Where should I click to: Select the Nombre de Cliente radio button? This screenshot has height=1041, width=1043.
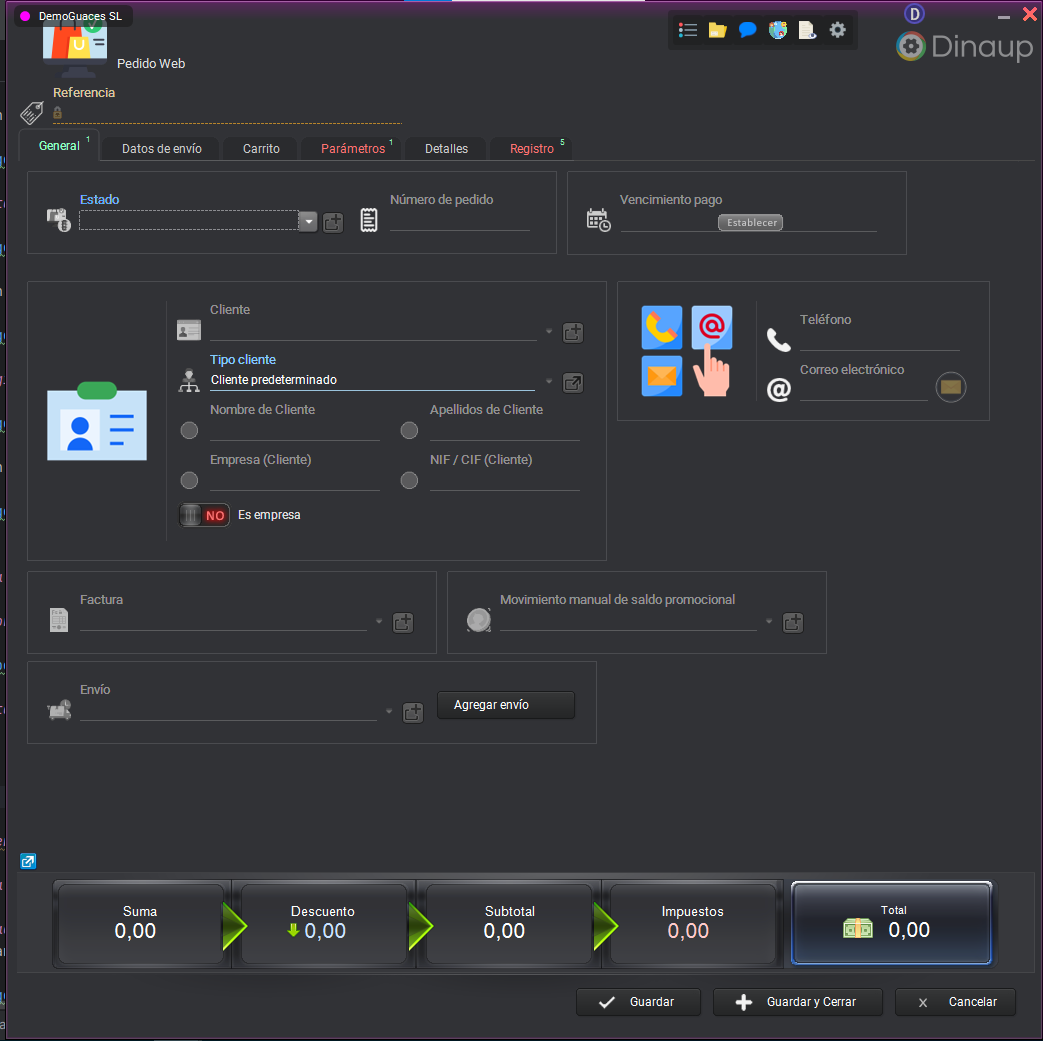(189, 431)
